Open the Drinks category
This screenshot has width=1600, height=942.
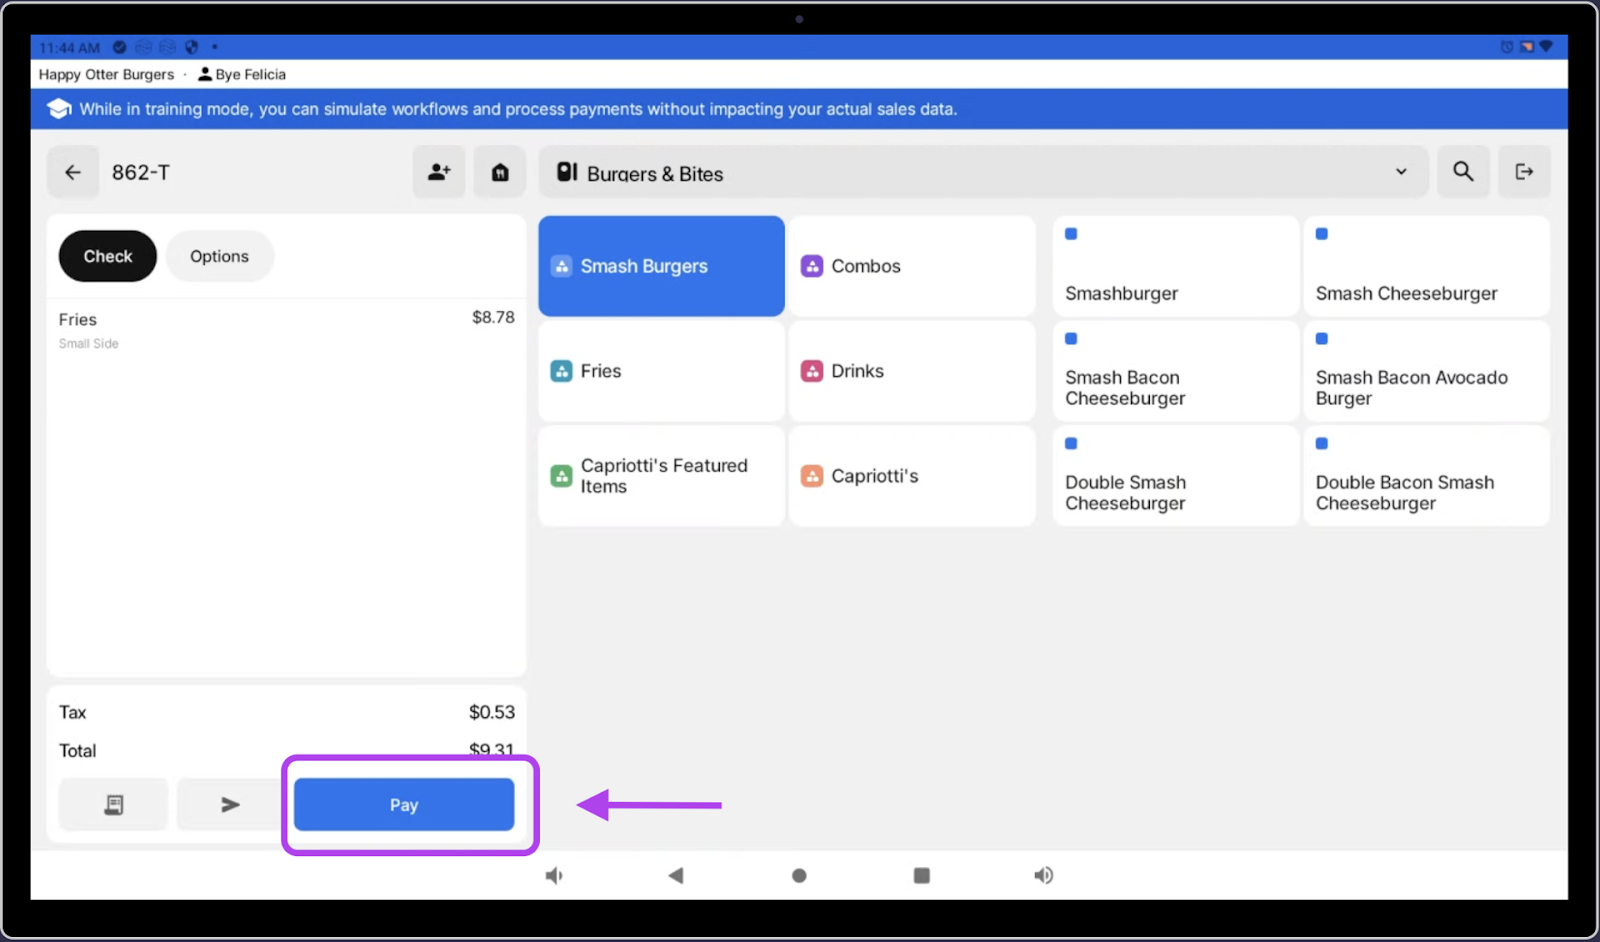tap(911, 371)
